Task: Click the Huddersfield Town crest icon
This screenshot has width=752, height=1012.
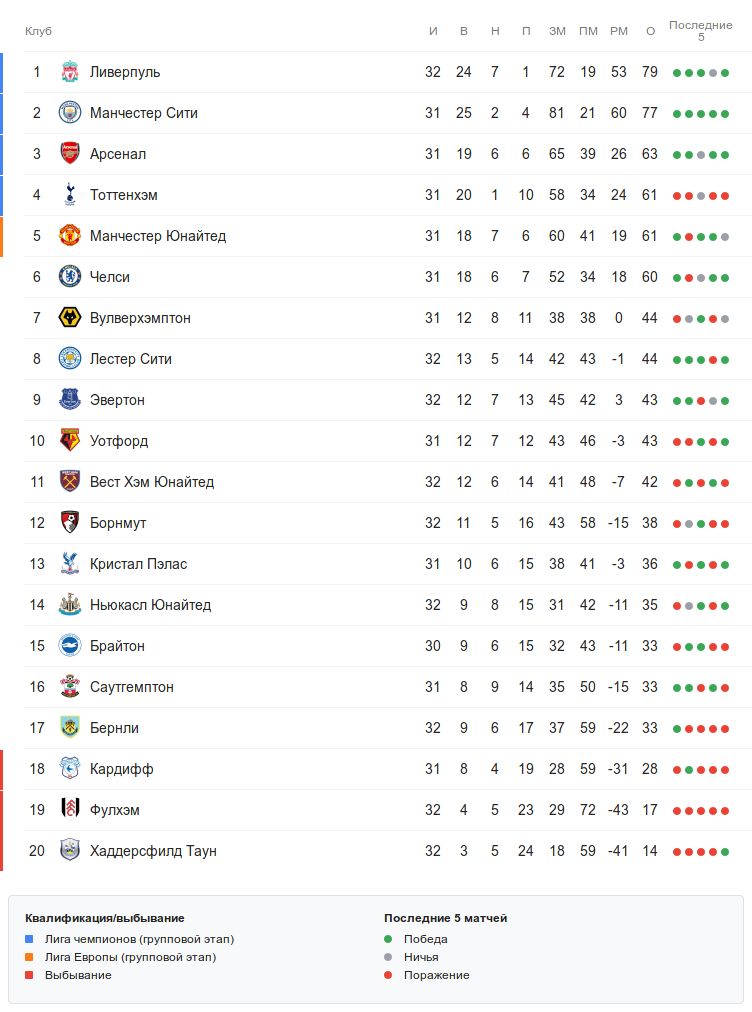Action: click(x=69, y=851)
